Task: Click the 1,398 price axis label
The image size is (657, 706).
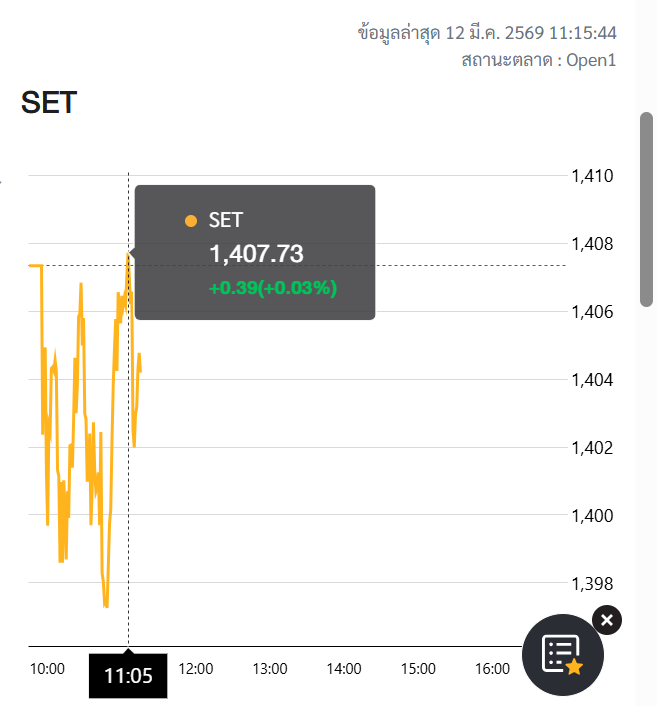Action: pyautogui.click(x=591, y=583)
